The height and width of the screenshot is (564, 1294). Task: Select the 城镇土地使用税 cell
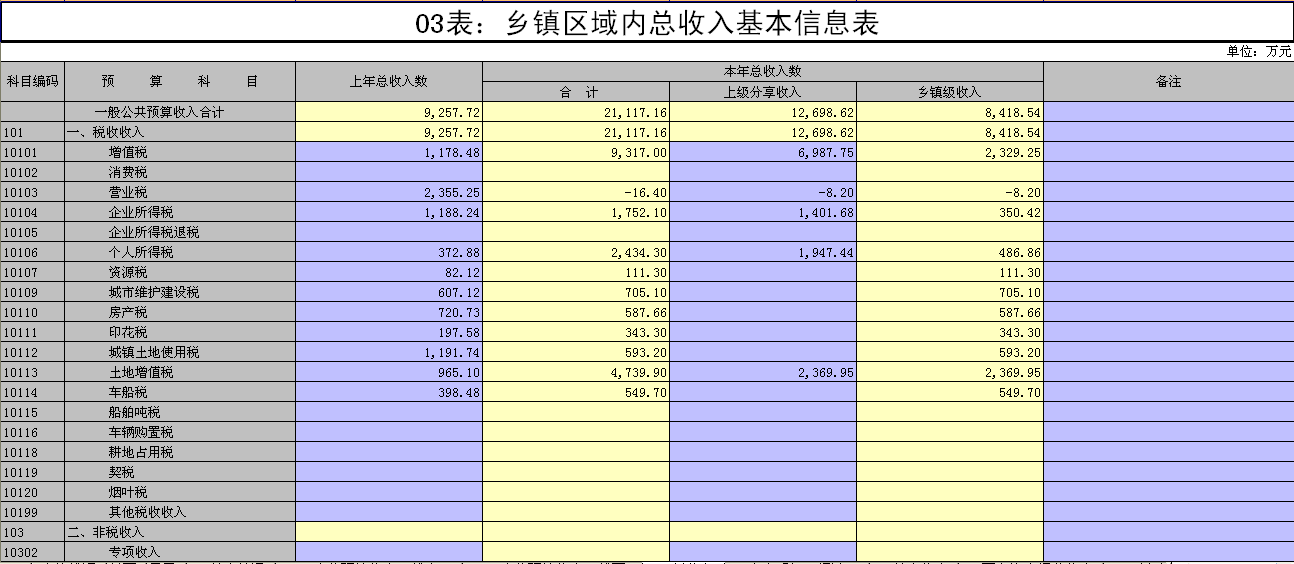pyautogui.click(x=180, y=352)
